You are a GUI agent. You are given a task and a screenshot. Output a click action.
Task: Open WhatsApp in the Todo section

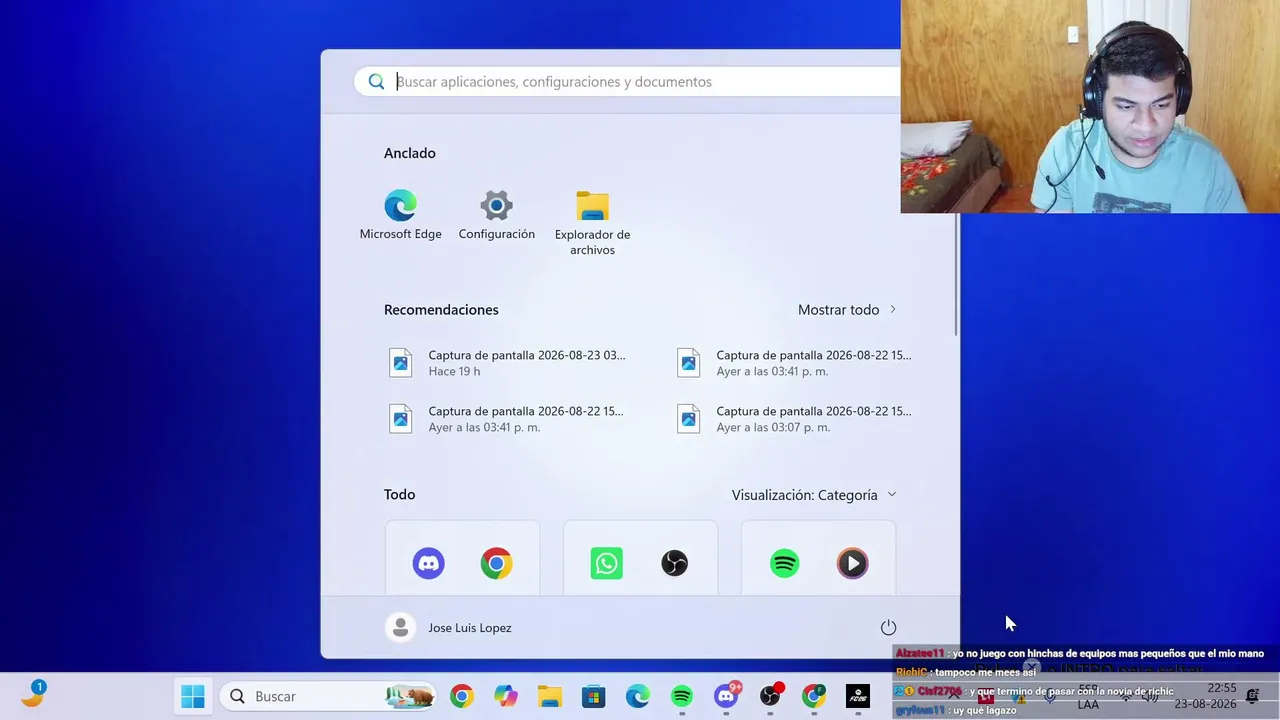point(606,563)
